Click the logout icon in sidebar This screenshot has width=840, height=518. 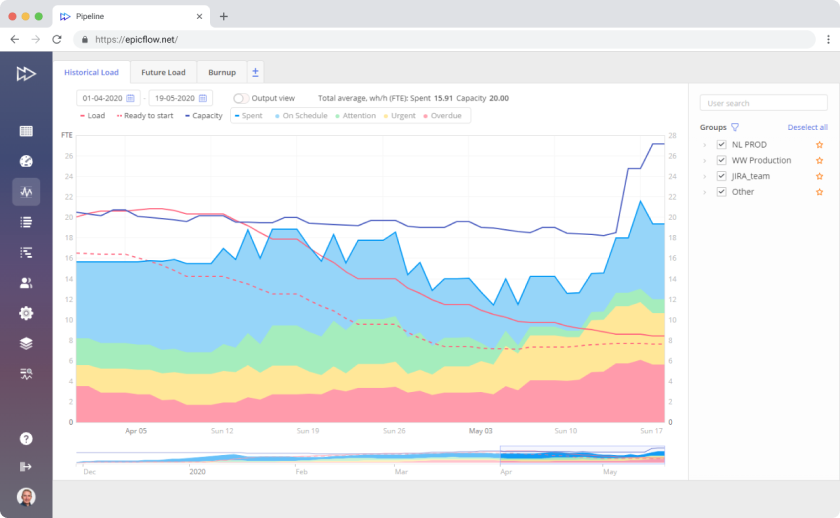[x=26, y=466]
